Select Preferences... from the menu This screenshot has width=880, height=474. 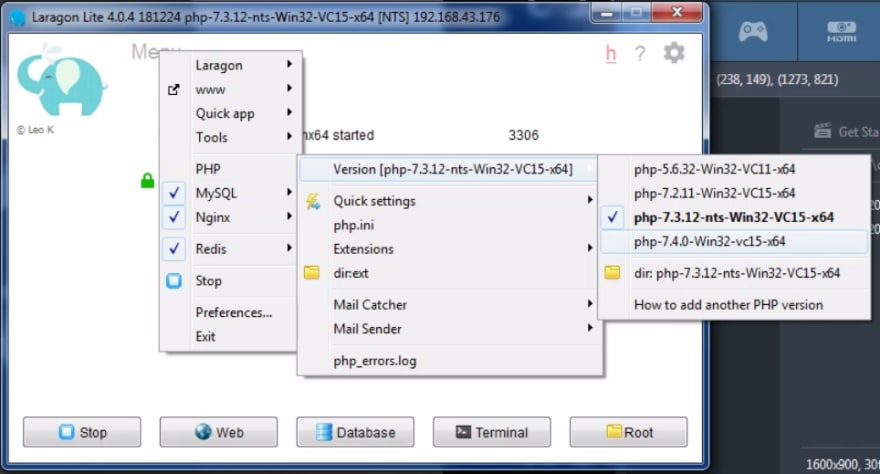[229, 312]
